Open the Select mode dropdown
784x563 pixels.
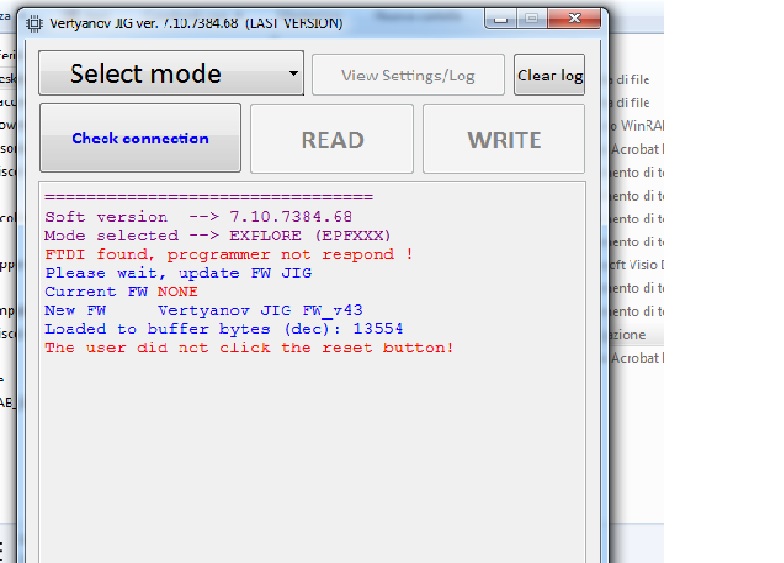(x=171, y=73)
